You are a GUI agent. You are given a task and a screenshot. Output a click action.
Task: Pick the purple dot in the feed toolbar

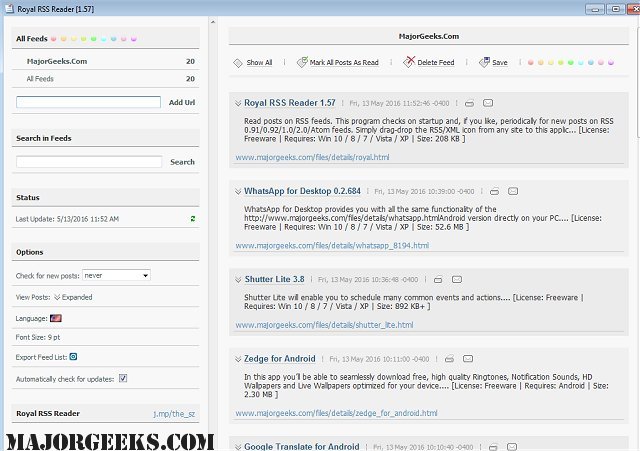(x=611, y=62)
